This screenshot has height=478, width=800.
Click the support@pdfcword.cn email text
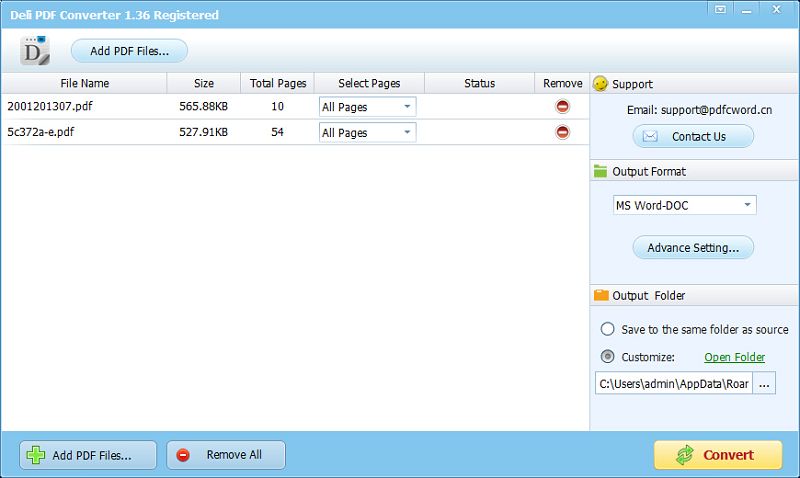click(x=716, y=110)
